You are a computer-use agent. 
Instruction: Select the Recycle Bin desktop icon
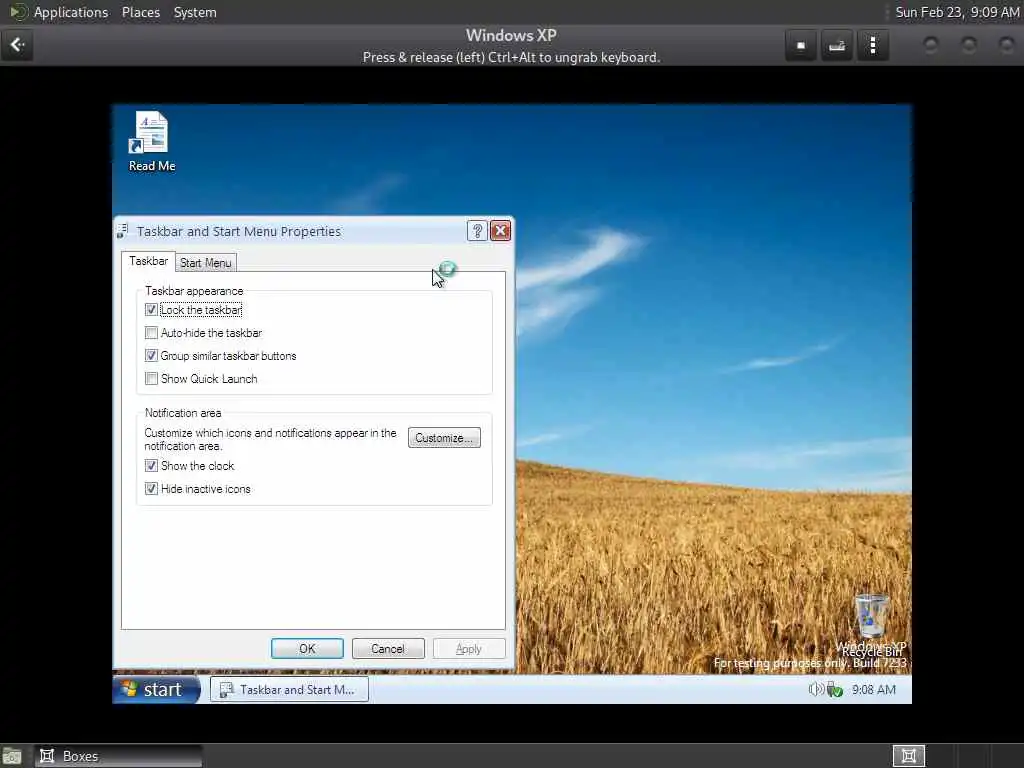(872, 624)
